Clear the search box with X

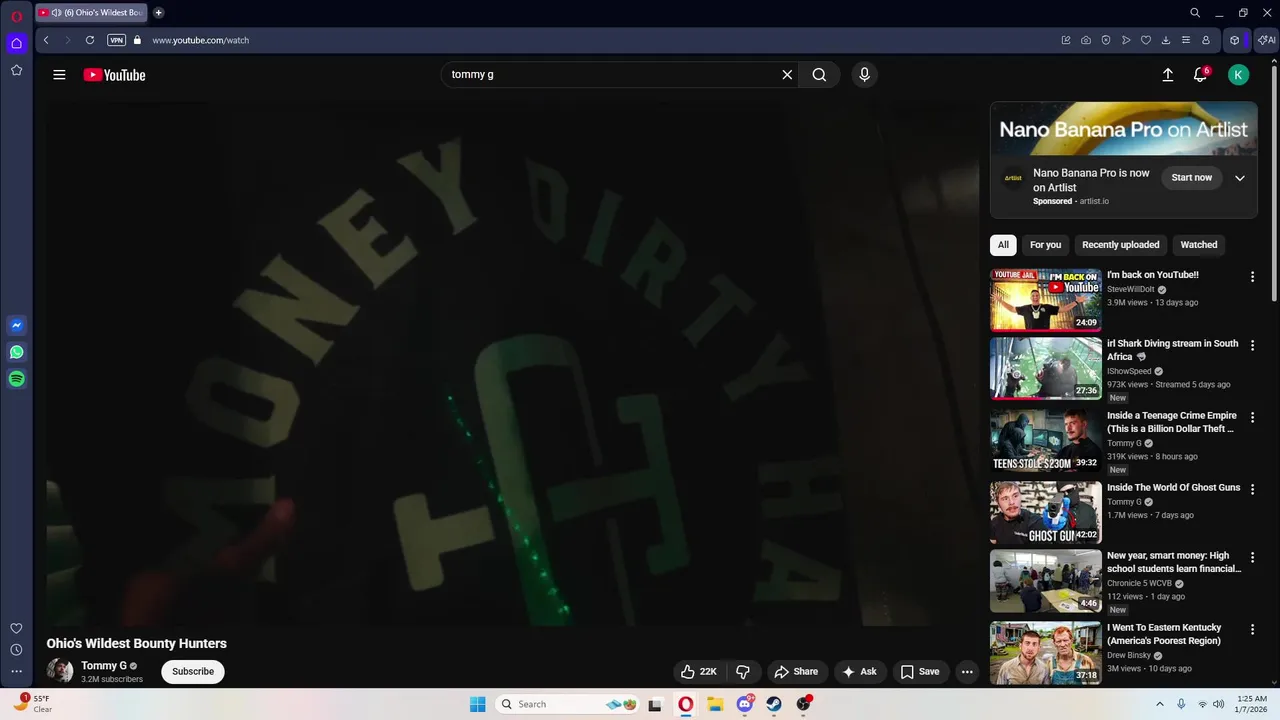click(x=787, y=75)
